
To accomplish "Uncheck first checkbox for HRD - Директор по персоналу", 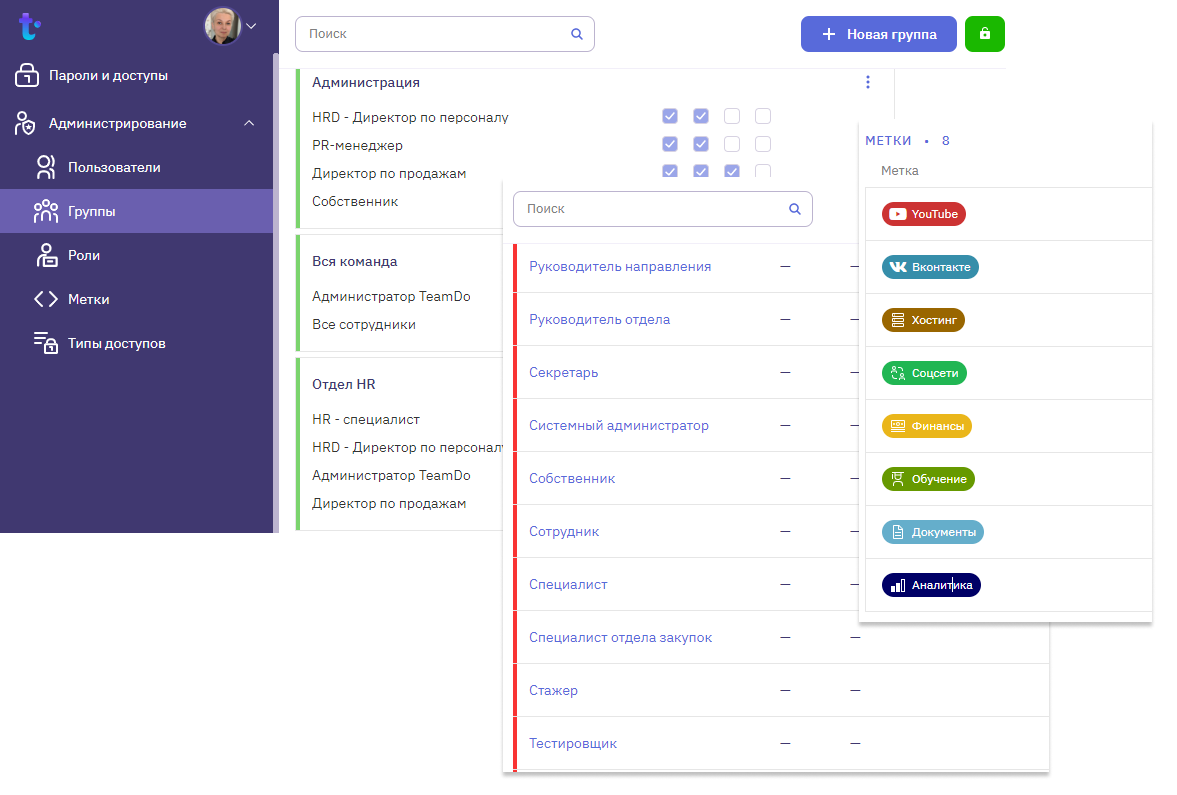I will (x=670, y=116).
